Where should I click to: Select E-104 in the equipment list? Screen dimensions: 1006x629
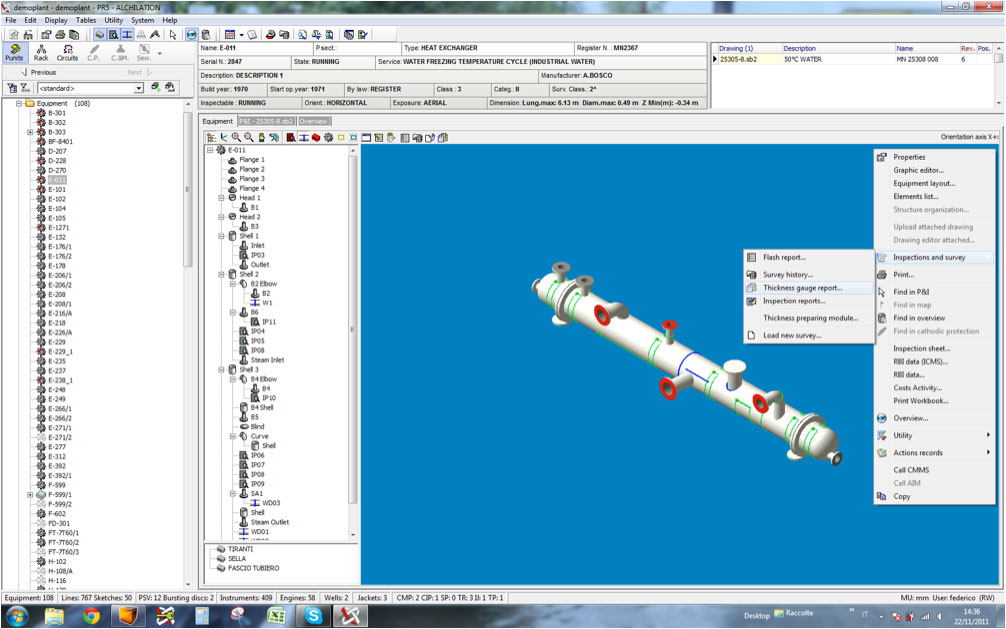point(57,208)
